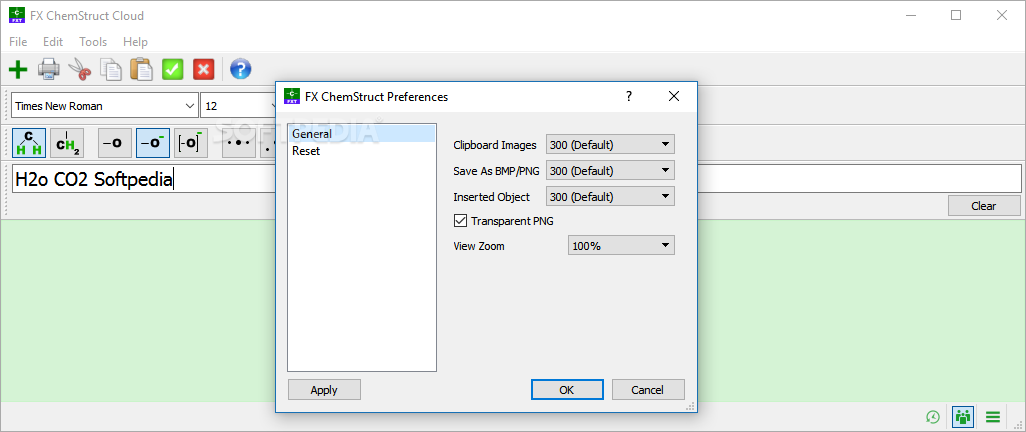Viewport: 1026px width, 432px height.
Task: Select the –O with negative charge button
Action: [x=153, y=143]
